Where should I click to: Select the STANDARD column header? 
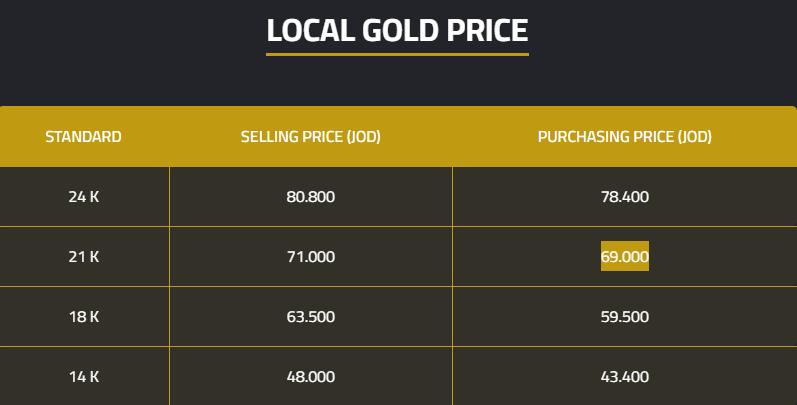pos(84,137)
